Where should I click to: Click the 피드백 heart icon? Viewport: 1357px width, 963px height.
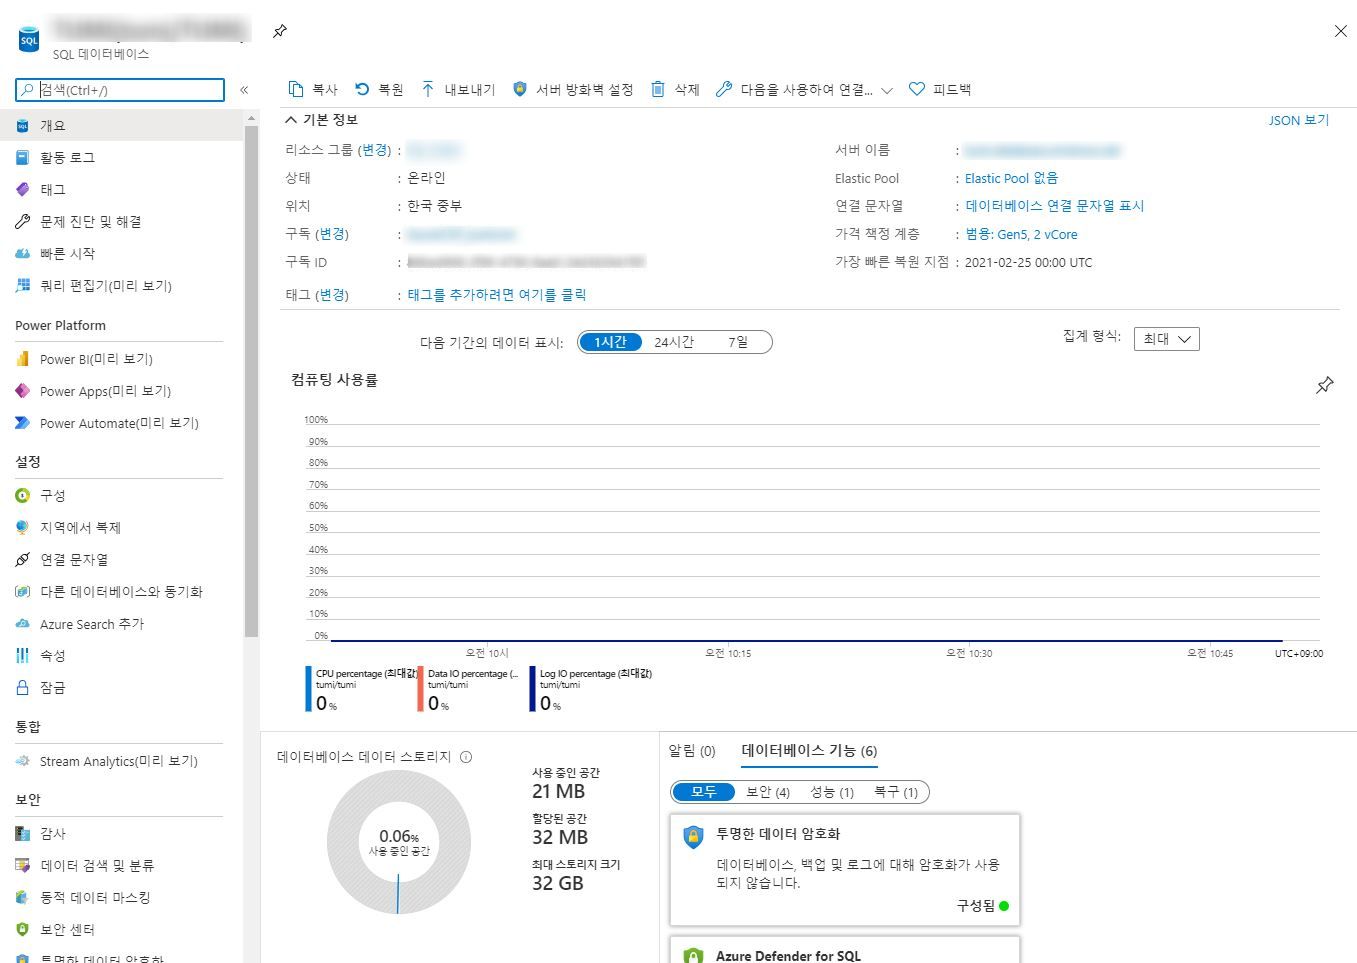point(917,89)
